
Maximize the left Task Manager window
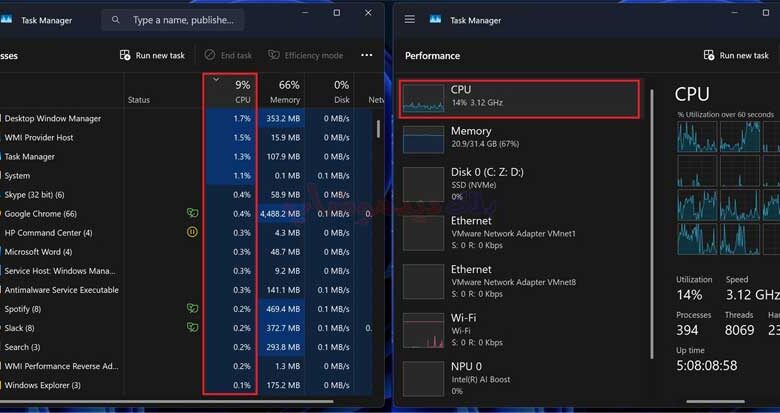coord(337,13)
